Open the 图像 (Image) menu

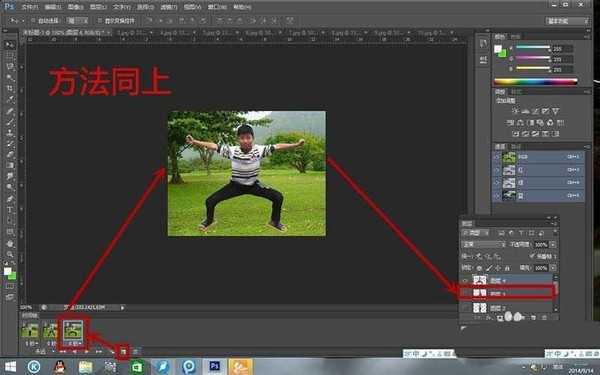75,7
